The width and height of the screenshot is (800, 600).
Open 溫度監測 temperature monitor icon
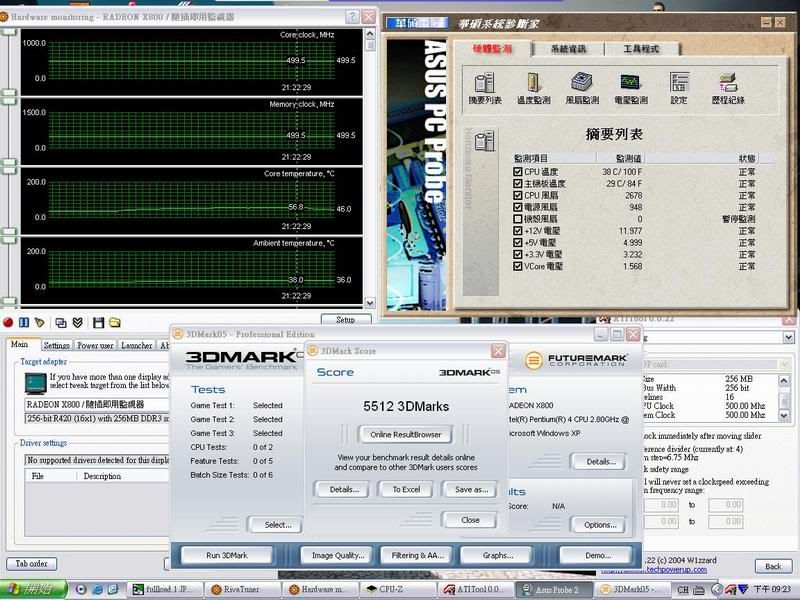(533, 88)
